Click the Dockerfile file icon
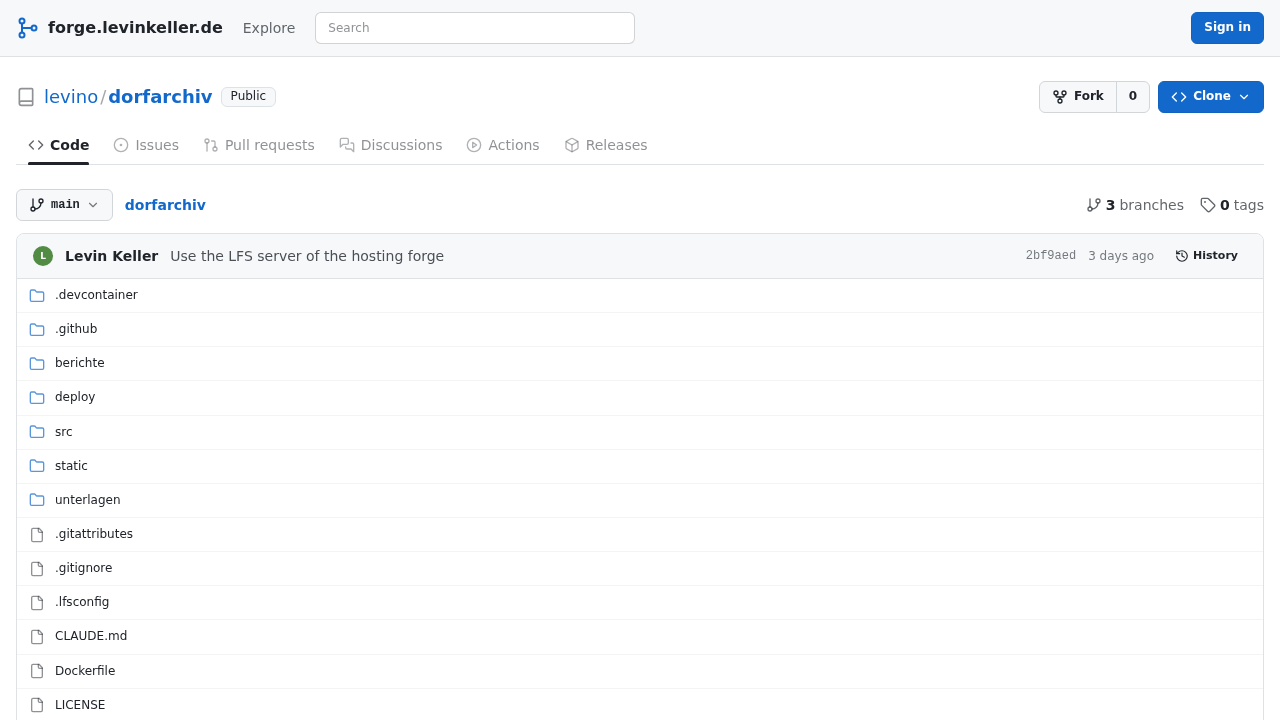The image size is (1280, 720). 37,671
